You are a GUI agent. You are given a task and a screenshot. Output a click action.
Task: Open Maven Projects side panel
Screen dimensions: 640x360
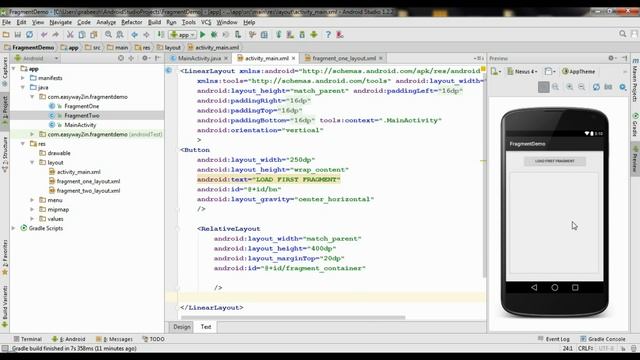(x=635, y=80)
